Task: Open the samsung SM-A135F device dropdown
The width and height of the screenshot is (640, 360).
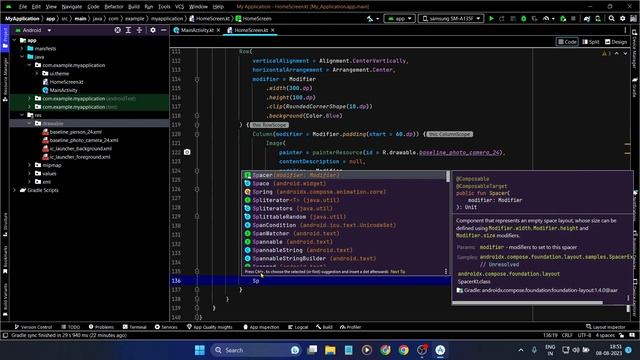Action: point(451,18)
